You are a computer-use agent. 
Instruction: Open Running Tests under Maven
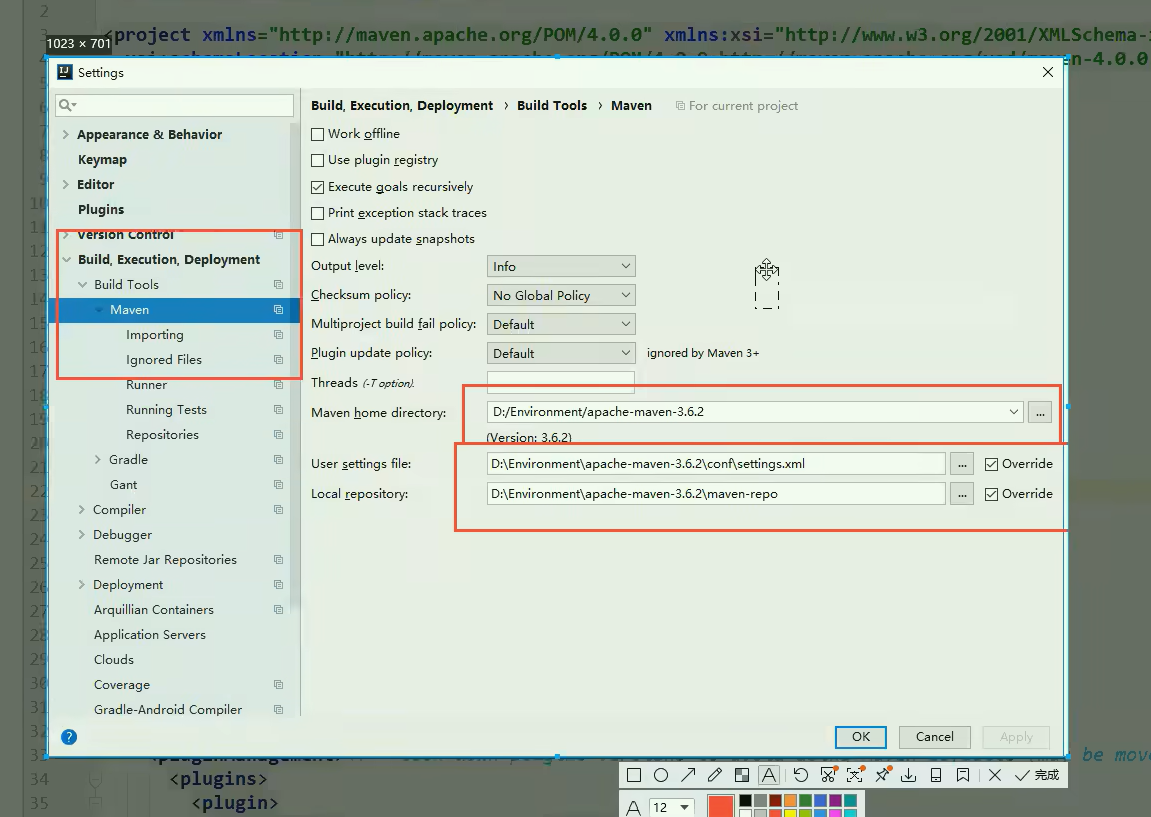(x=166, y=410)
